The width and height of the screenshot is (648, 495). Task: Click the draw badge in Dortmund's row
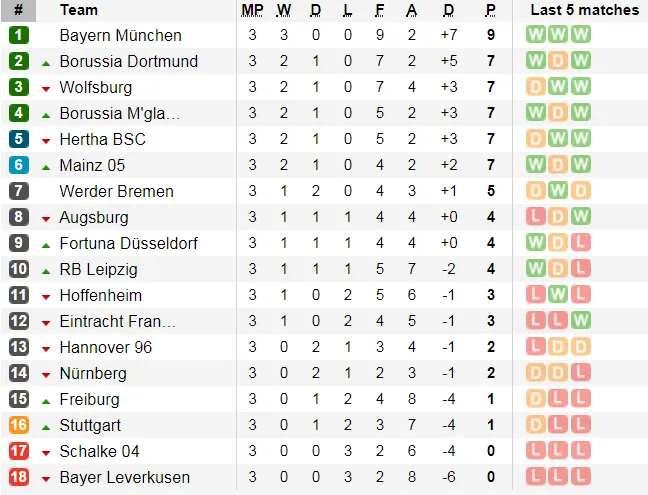[558, 61]
